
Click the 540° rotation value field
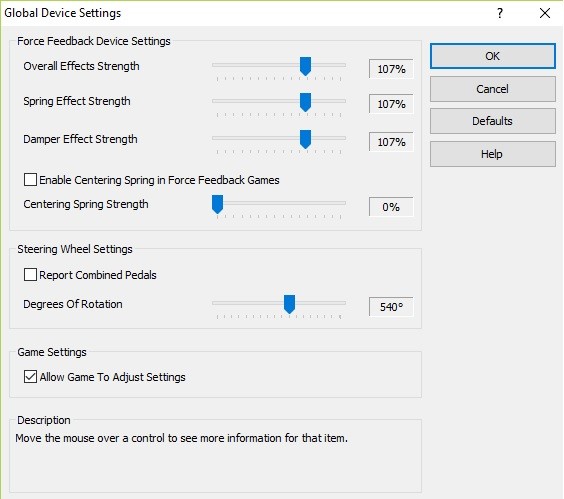[391, 307]
